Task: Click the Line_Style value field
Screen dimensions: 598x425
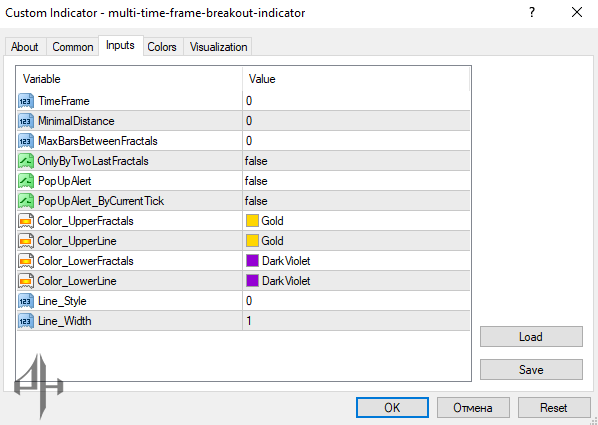Action: (356, 301)
